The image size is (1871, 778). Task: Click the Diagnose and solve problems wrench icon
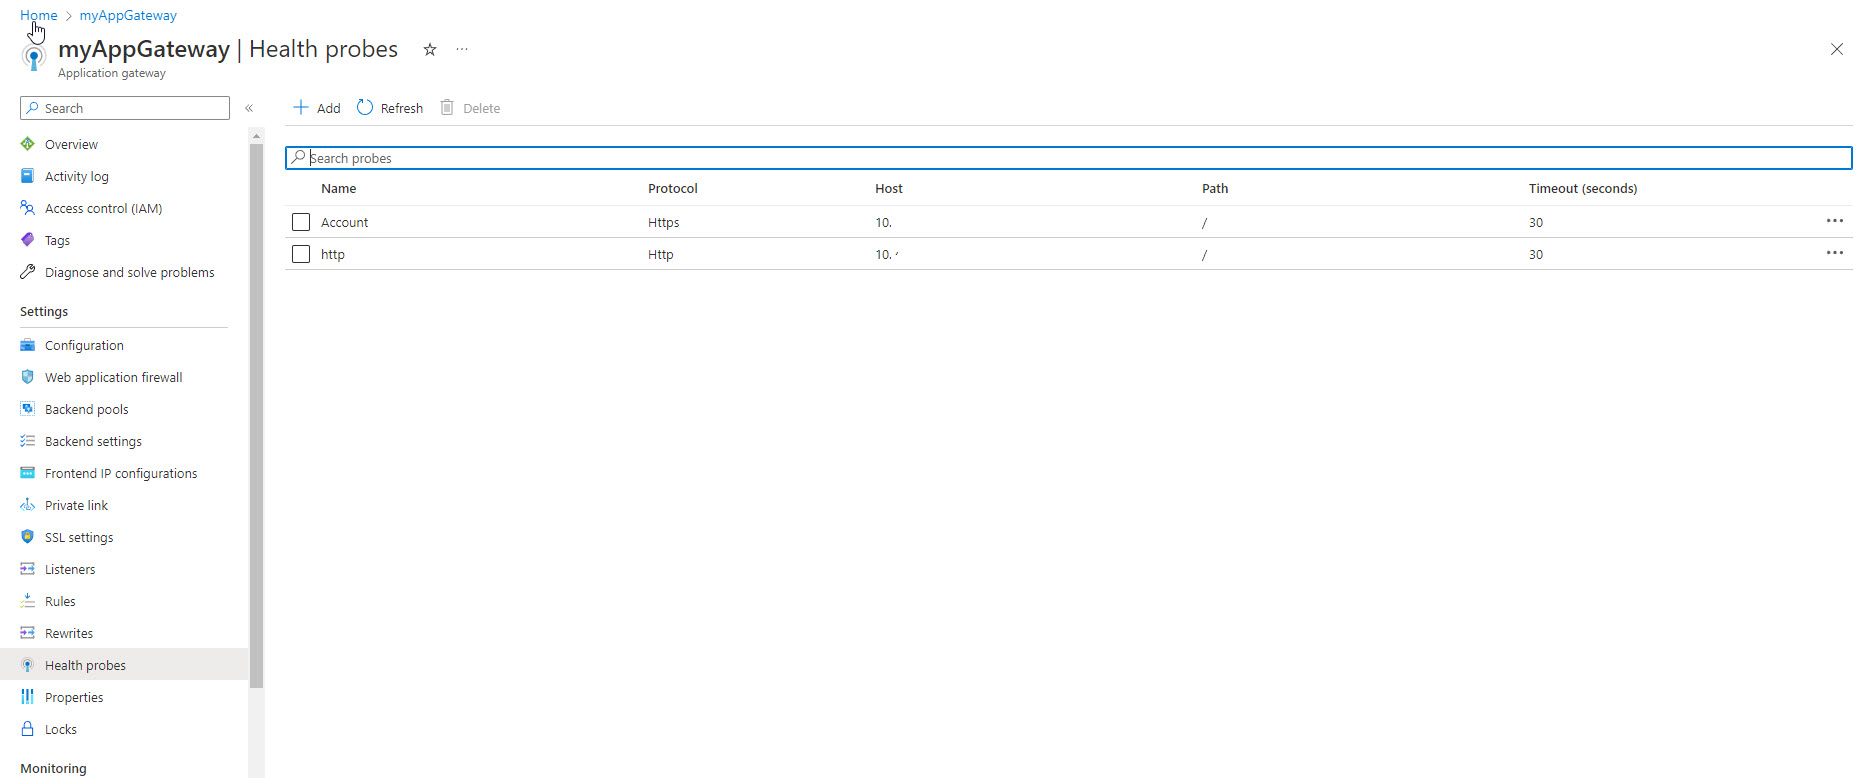28,272
